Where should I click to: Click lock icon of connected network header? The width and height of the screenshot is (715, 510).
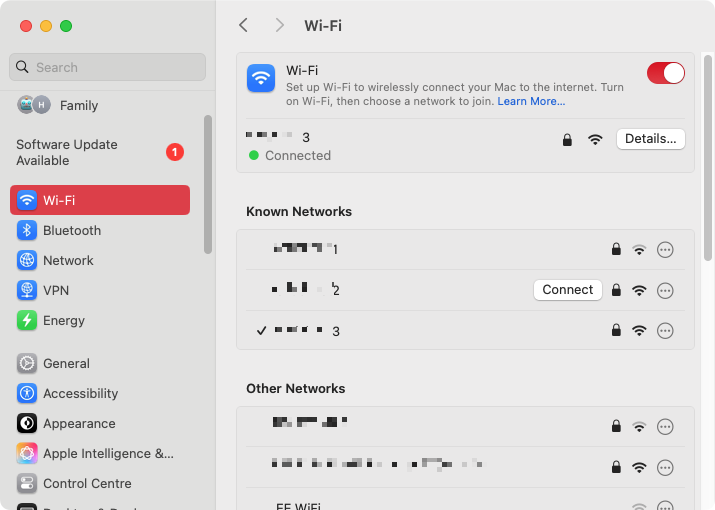567,140
